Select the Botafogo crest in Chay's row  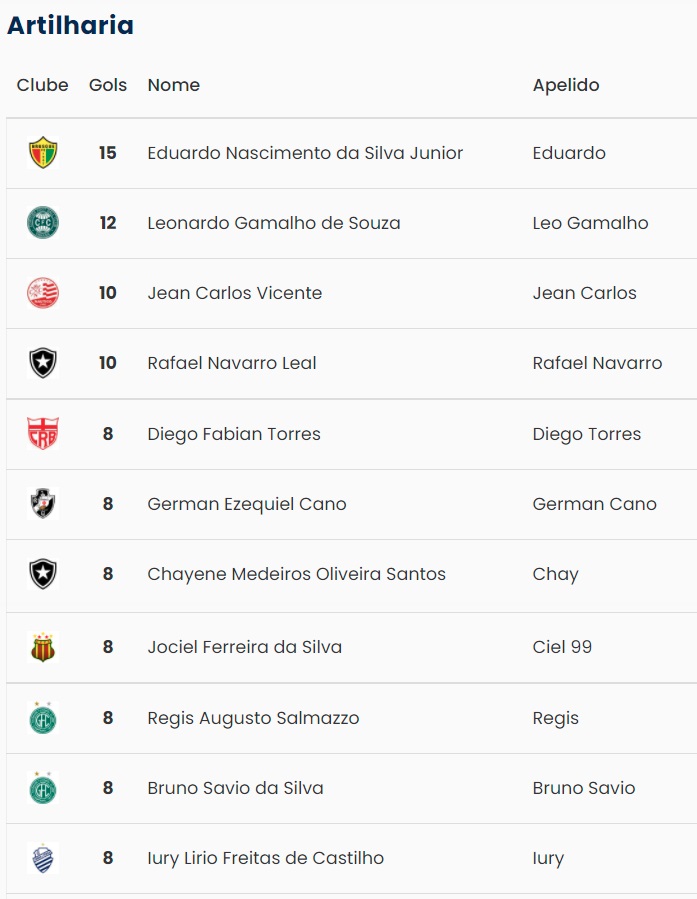pos(43,574)
